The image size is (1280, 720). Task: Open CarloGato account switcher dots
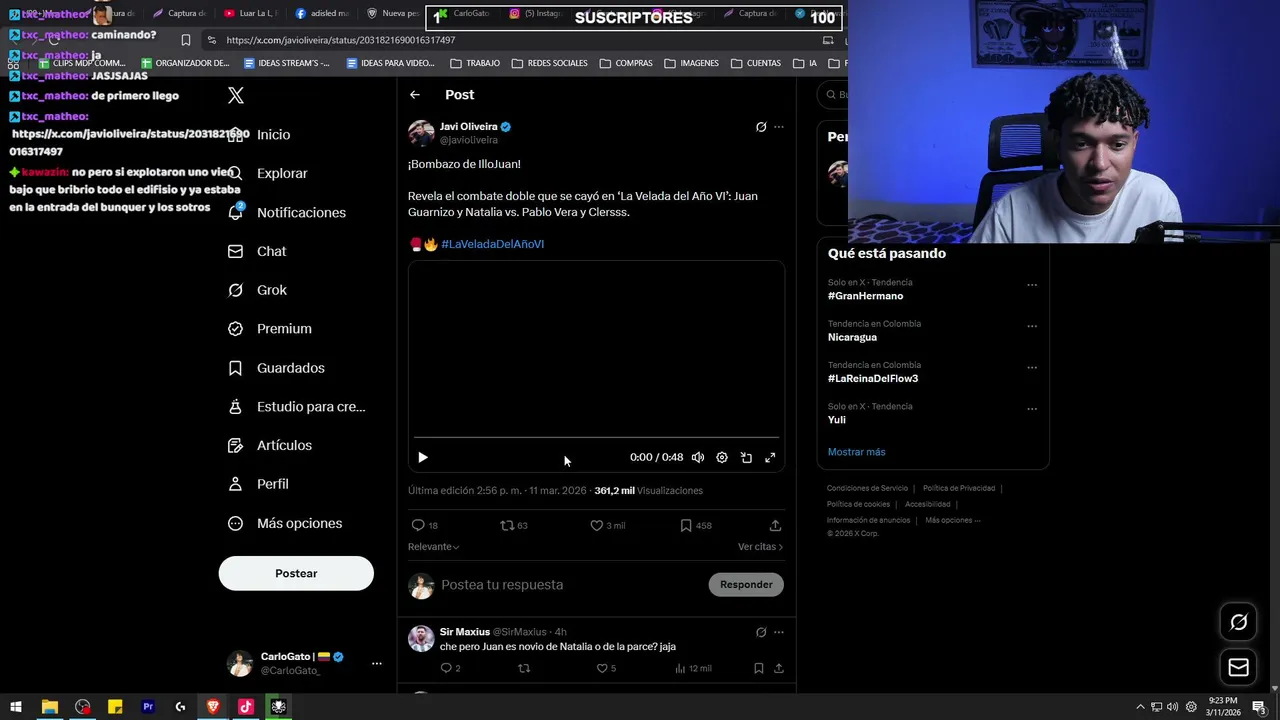[x=377, y=663]
